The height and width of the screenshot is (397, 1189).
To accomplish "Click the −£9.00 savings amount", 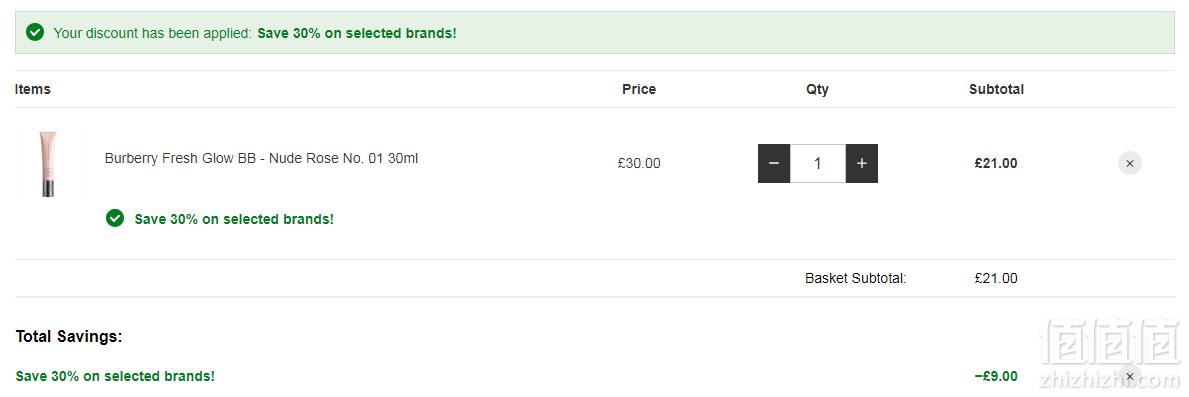I will 996,376.
